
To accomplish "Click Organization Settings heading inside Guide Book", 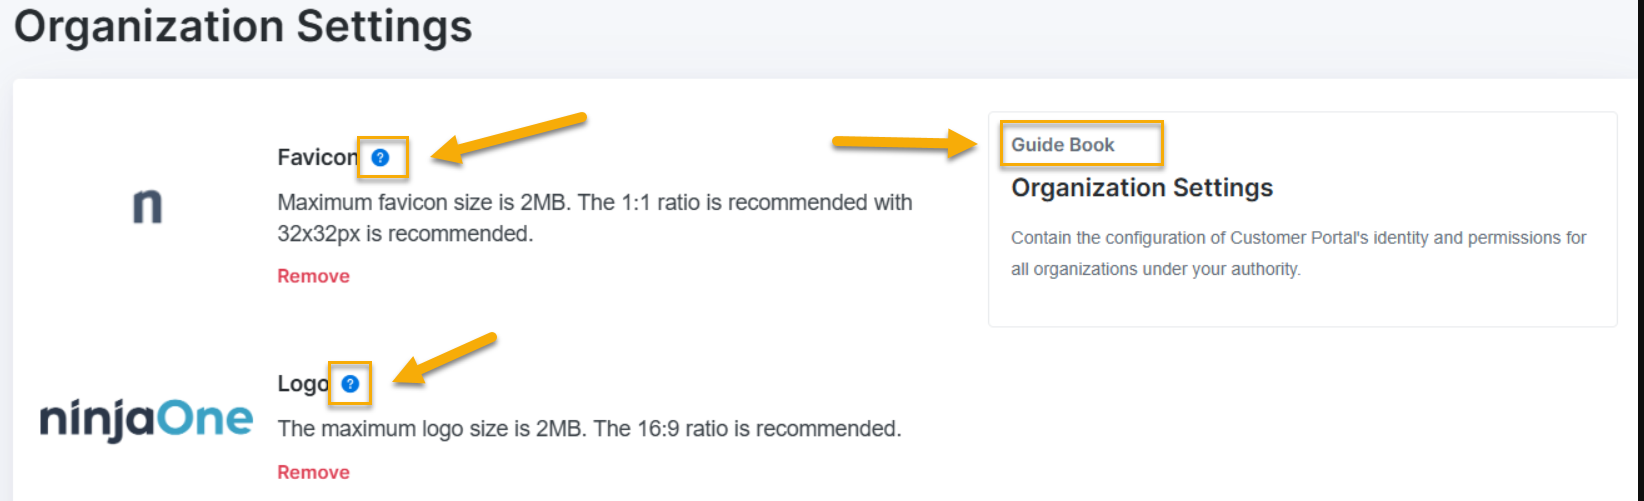I will [1141, 188].
